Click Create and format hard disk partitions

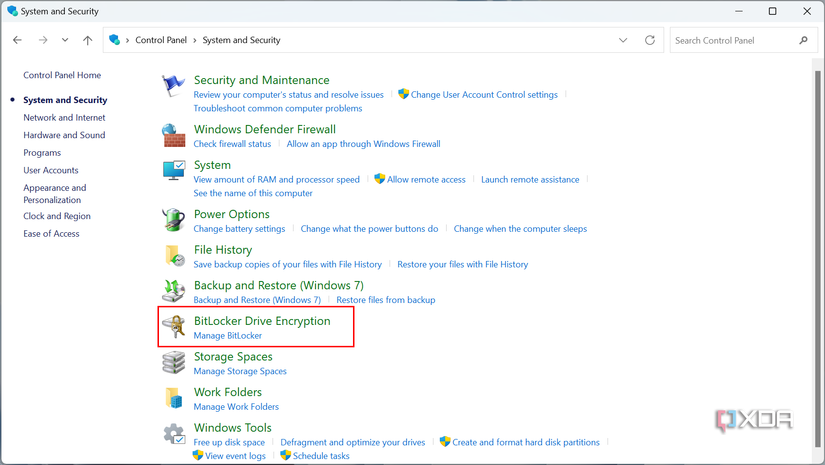coord(526,442)
